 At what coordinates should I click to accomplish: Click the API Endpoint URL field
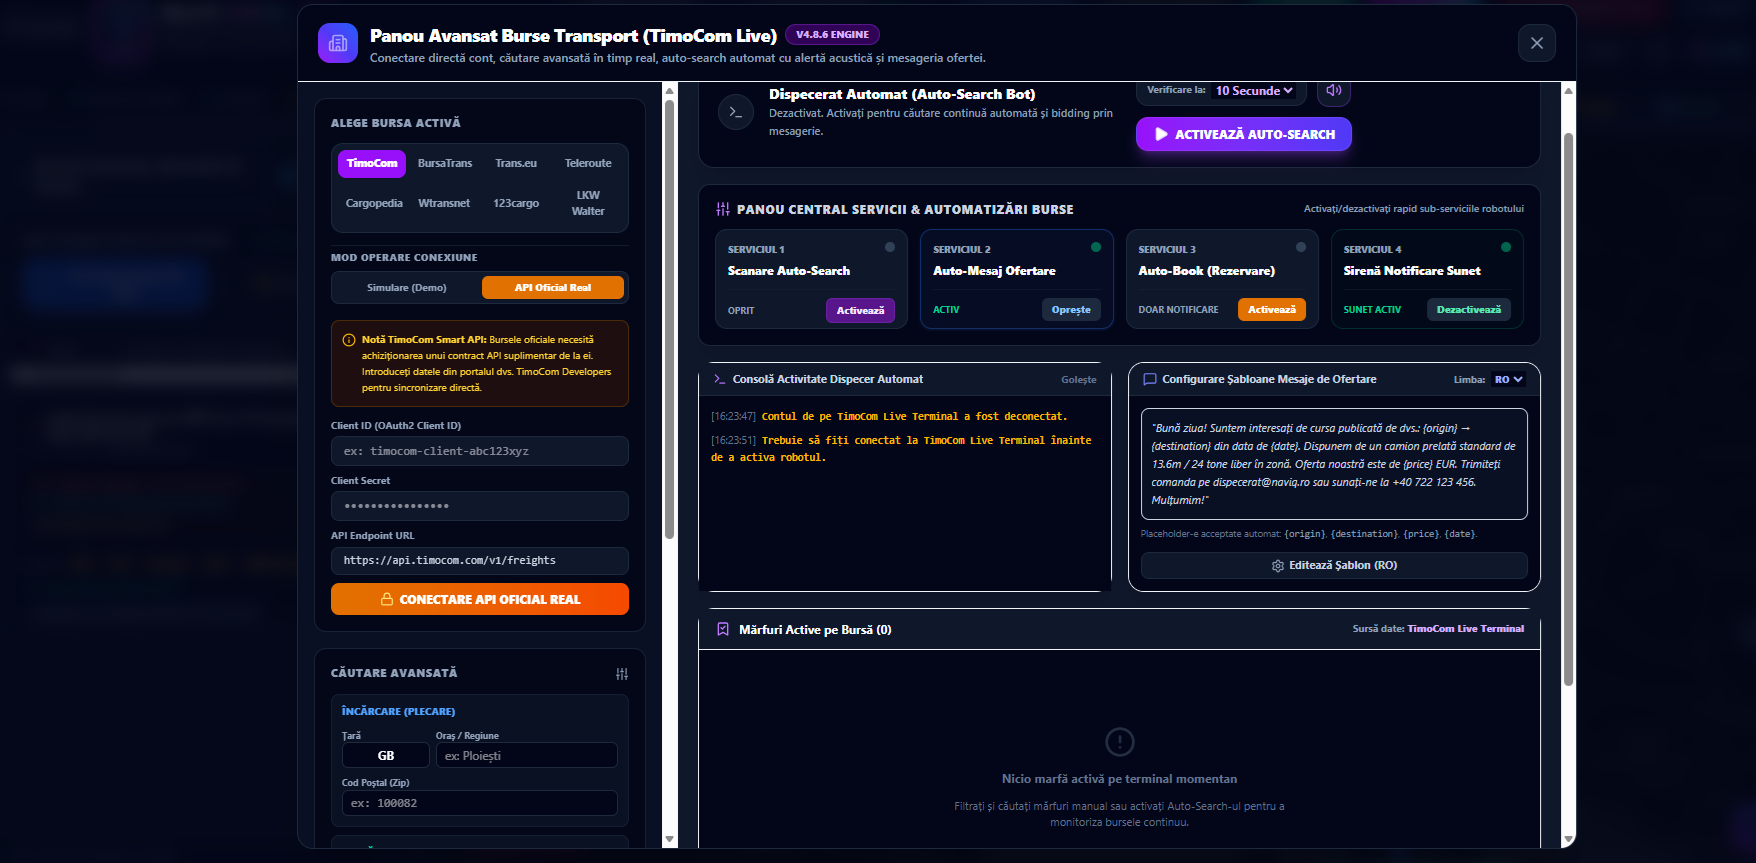coord(480,561)
